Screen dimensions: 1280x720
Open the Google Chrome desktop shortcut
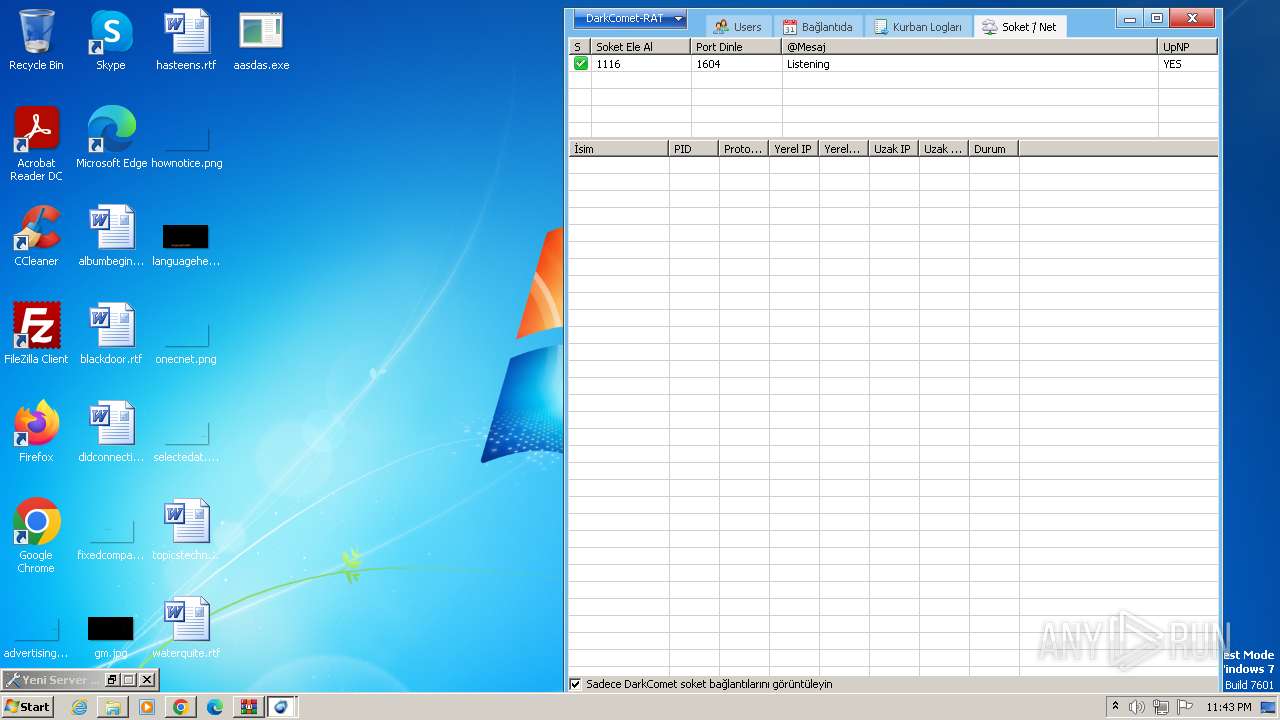[x=36, y=536]
